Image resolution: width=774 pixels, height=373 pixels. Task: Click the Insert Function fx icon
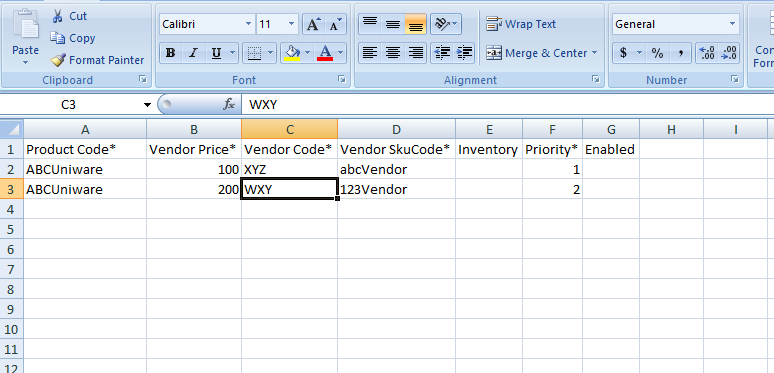[x=229, y=104]
